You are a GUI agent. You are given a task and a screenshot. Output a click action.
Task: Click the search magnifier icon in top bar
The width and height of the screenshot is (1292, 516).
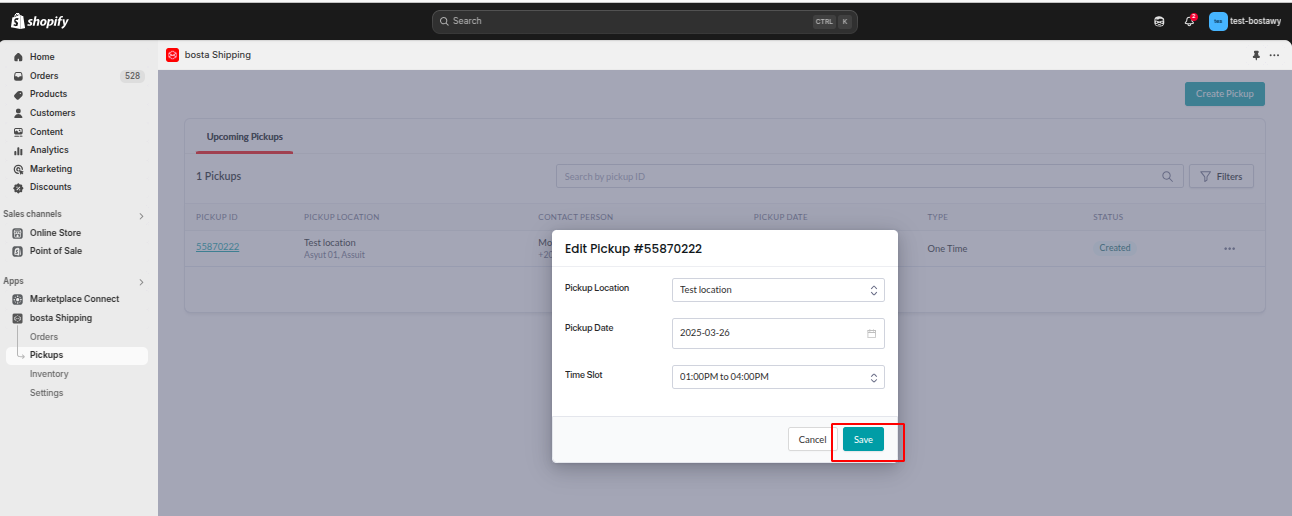[445, 21]
